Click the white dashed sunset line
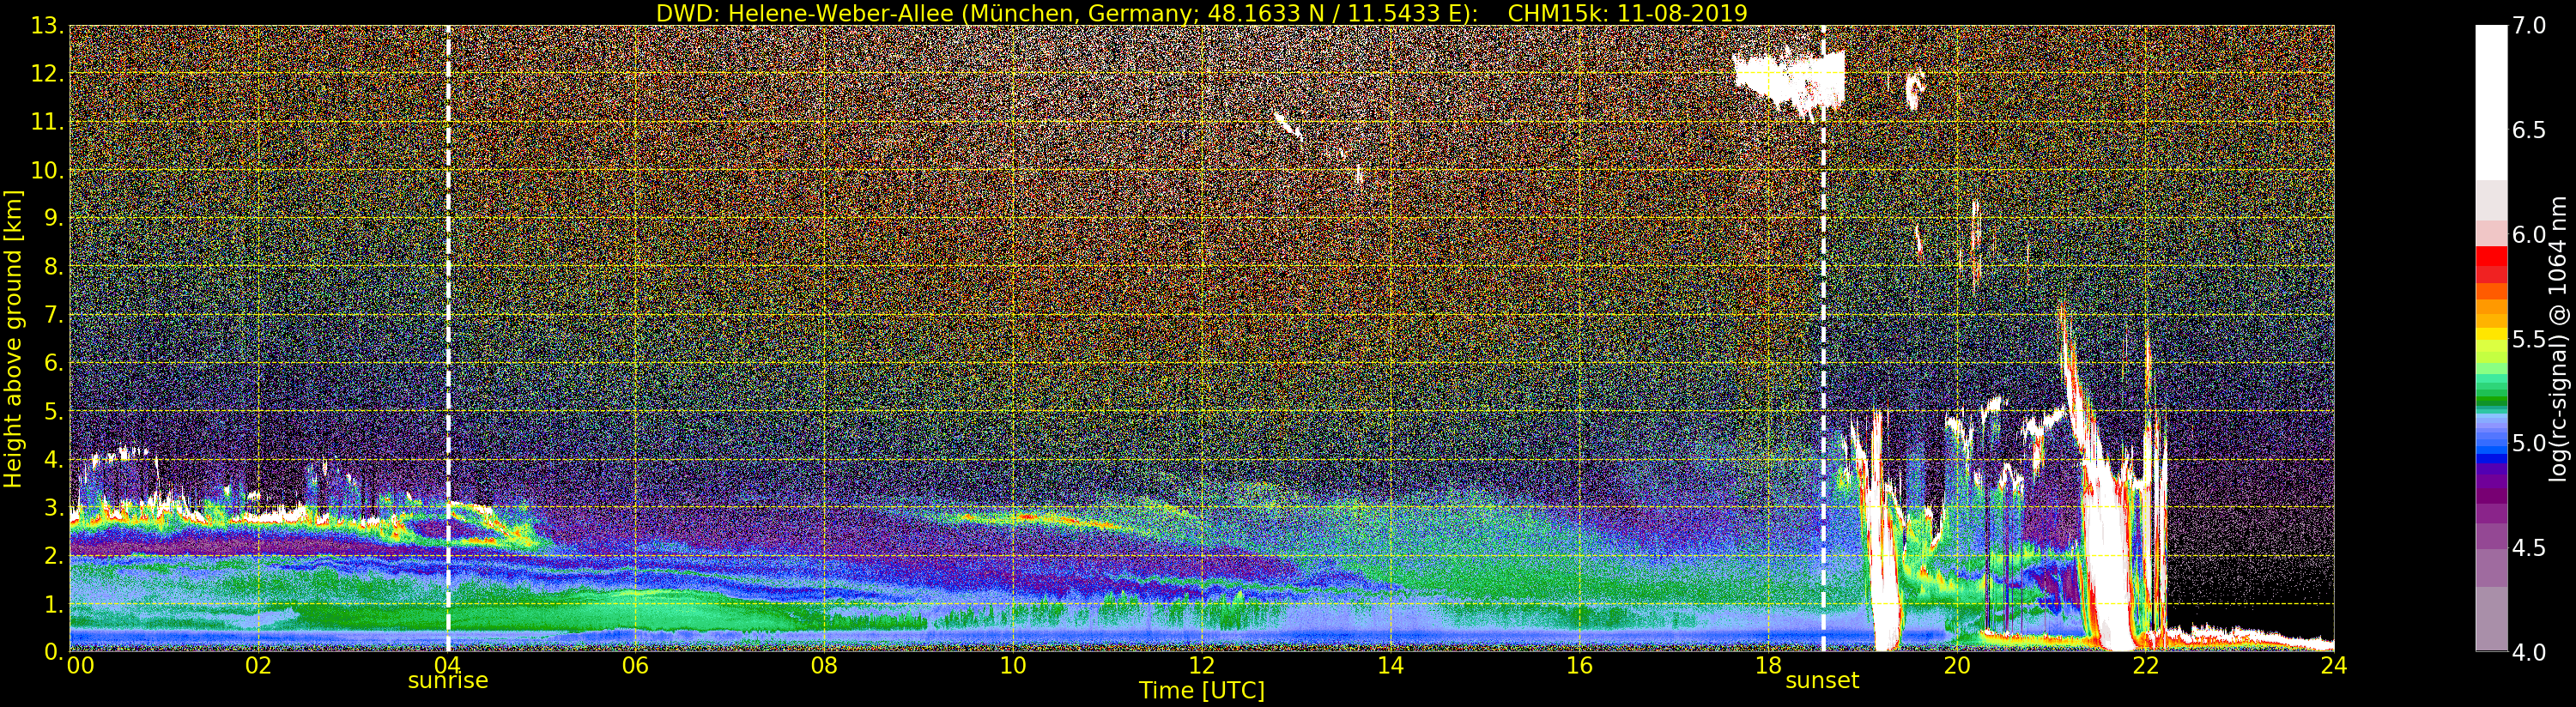2576x707 pixels. click(x=1824, y=338)
